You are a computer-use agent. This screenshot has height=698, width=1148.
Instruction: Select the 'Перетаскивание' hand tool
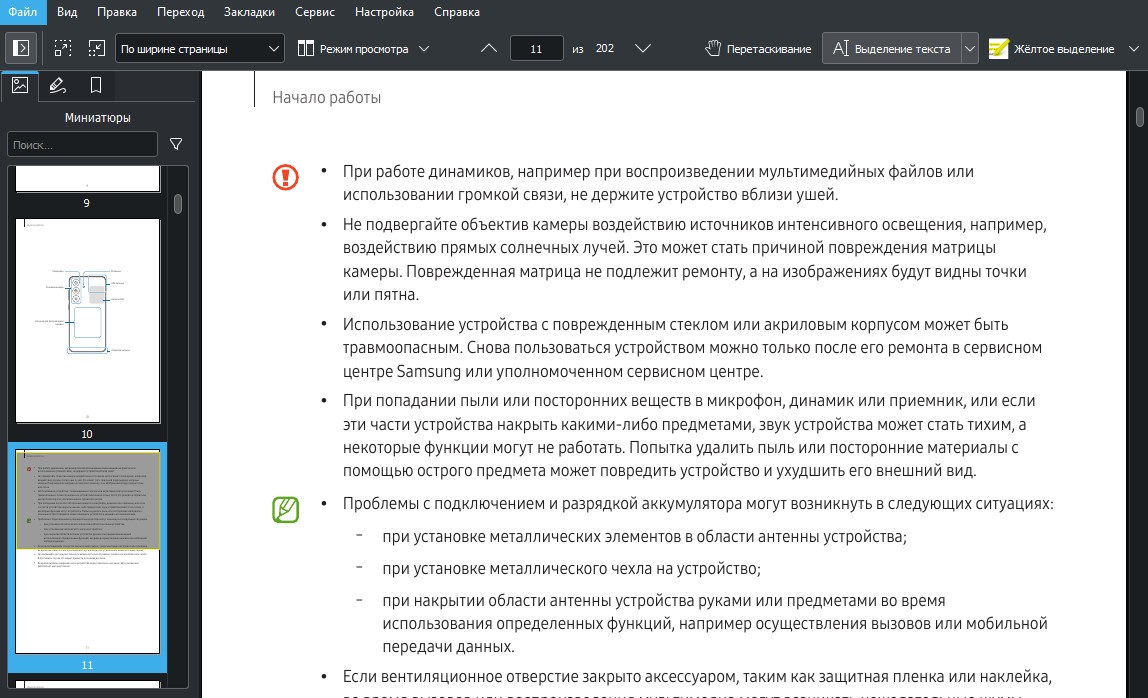[758, 48]
